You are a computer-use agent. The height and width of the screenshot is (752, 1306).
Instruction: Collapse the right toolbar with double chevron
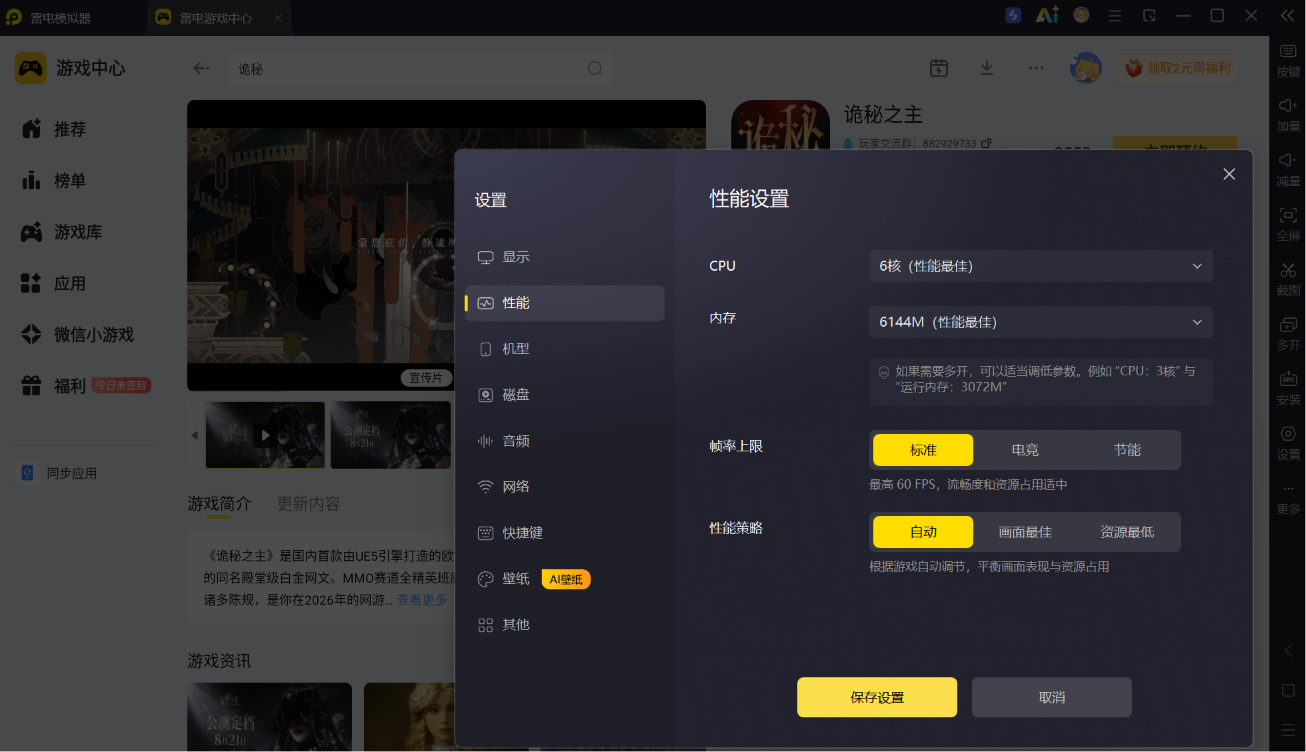click(1288, 16)
